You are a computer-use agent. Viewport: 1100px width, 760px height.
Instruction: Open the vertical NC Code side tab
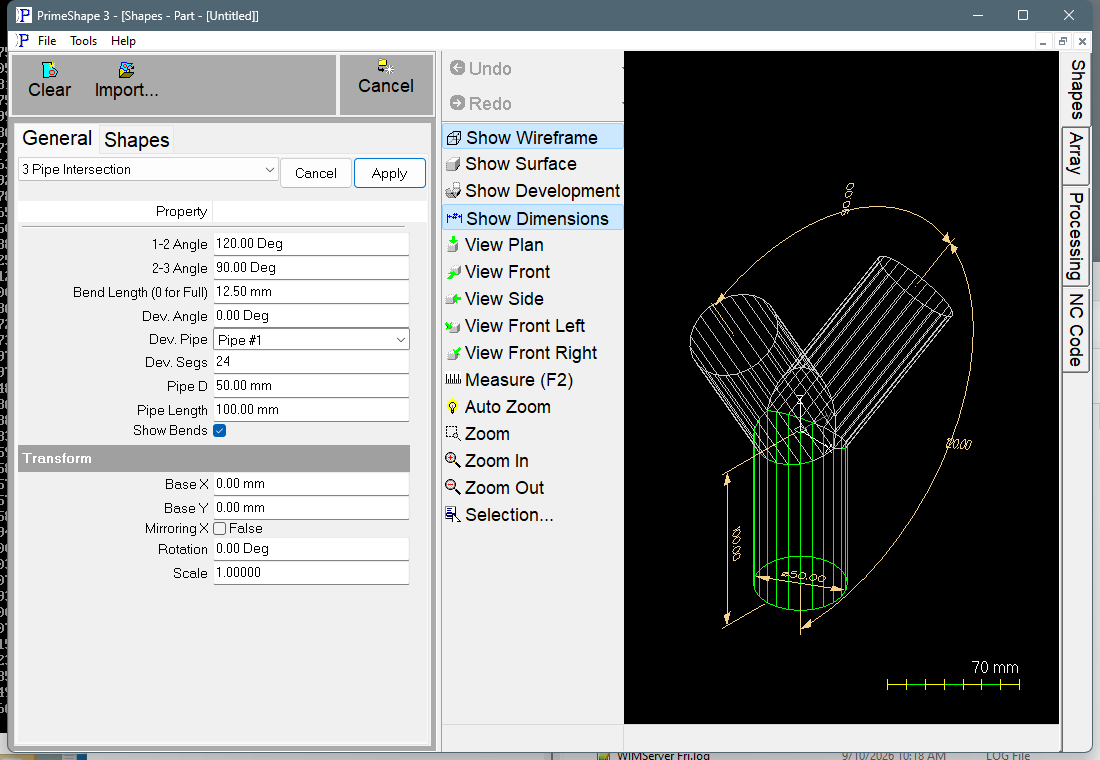[1075, 330]
